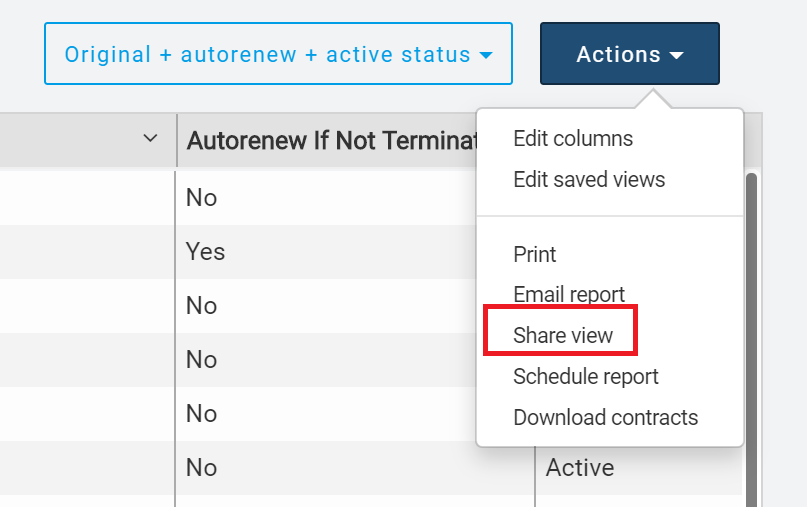Viewport: 807px width, 507px height.
Task: Expand the column header chevron
Action: [150, 138]
